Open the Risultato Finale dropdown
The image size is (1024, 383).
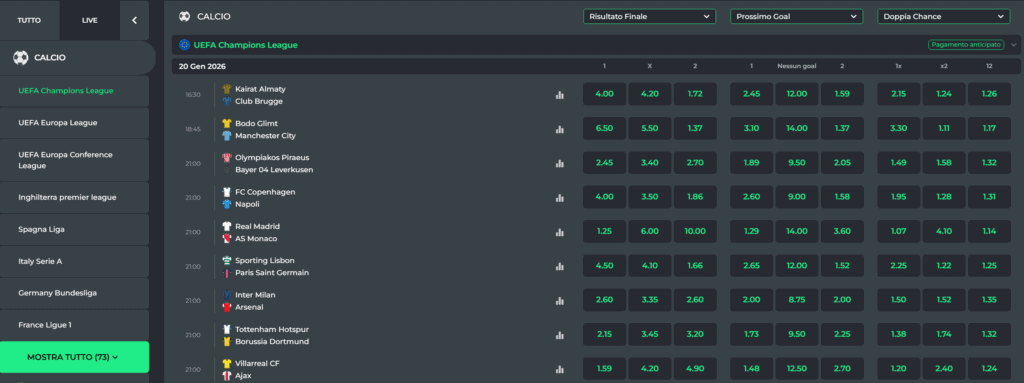point(649,16)
